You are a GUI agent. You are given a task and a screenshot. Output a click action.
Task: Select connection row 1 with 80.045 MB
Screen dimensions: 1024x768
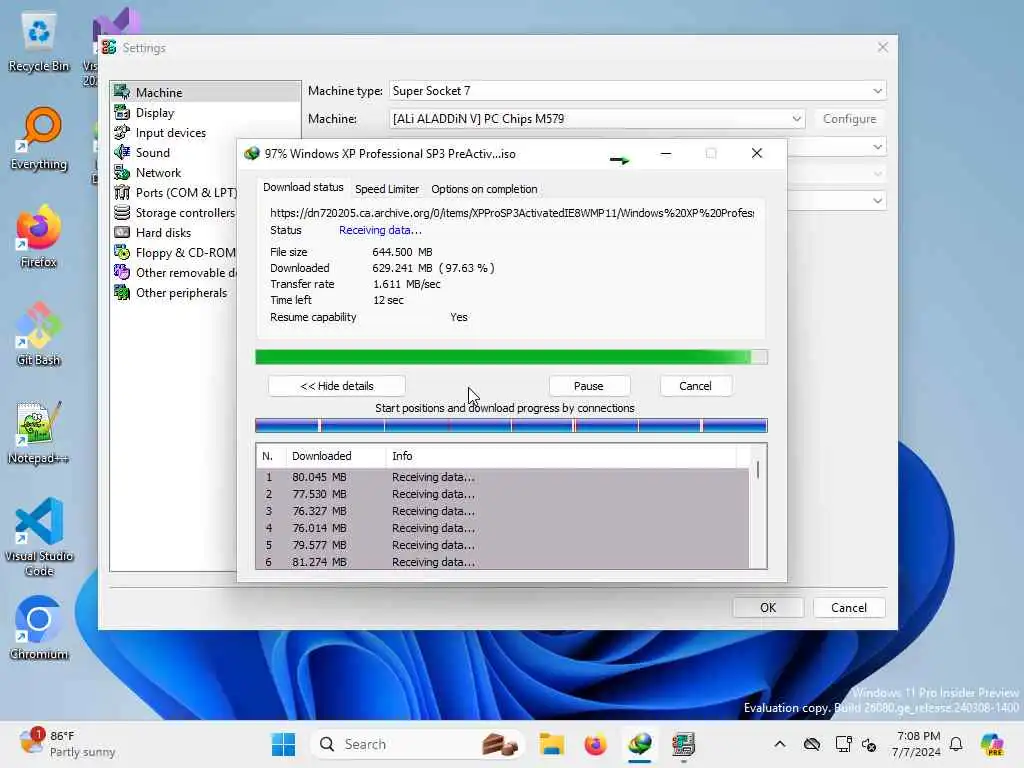tap(502, 477)
